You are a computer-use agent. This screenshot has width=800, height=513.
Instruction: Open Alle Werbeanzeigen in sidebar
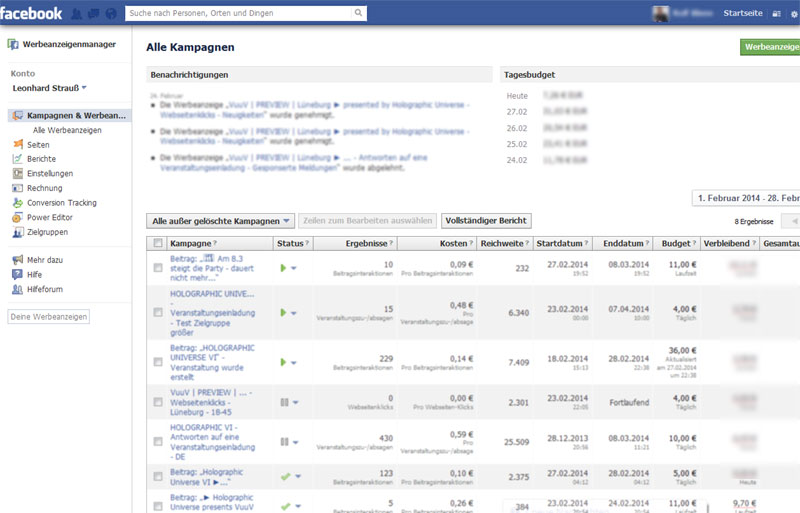coord(67,130)
